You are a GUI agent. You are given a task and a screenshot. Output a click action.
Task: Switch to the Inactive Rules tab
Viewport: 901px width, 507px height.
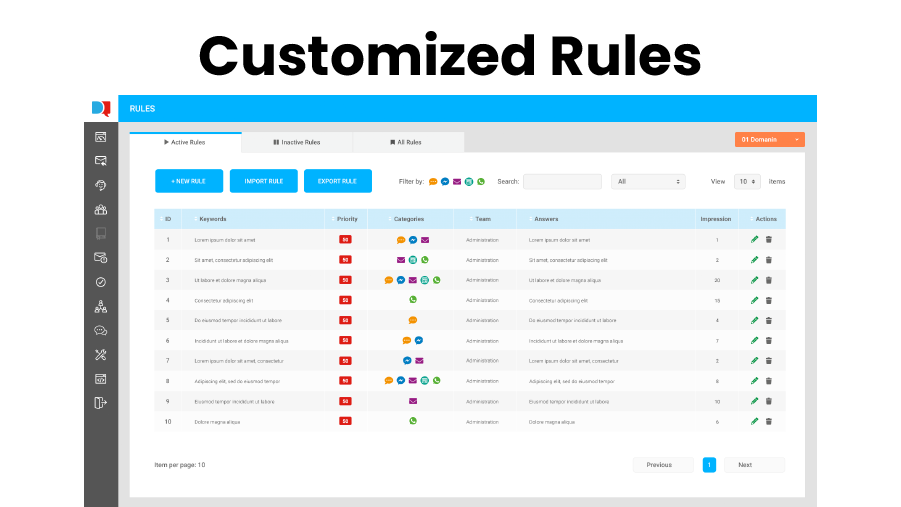coord(297,142)
